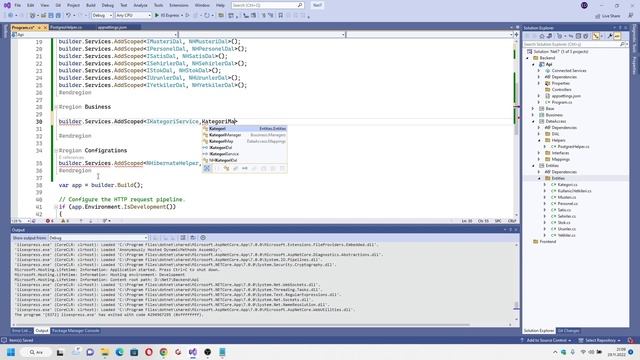Expand the Base project node
This screenshot has height=360, width=640.
pyautogui.click(x=533, y=109)
